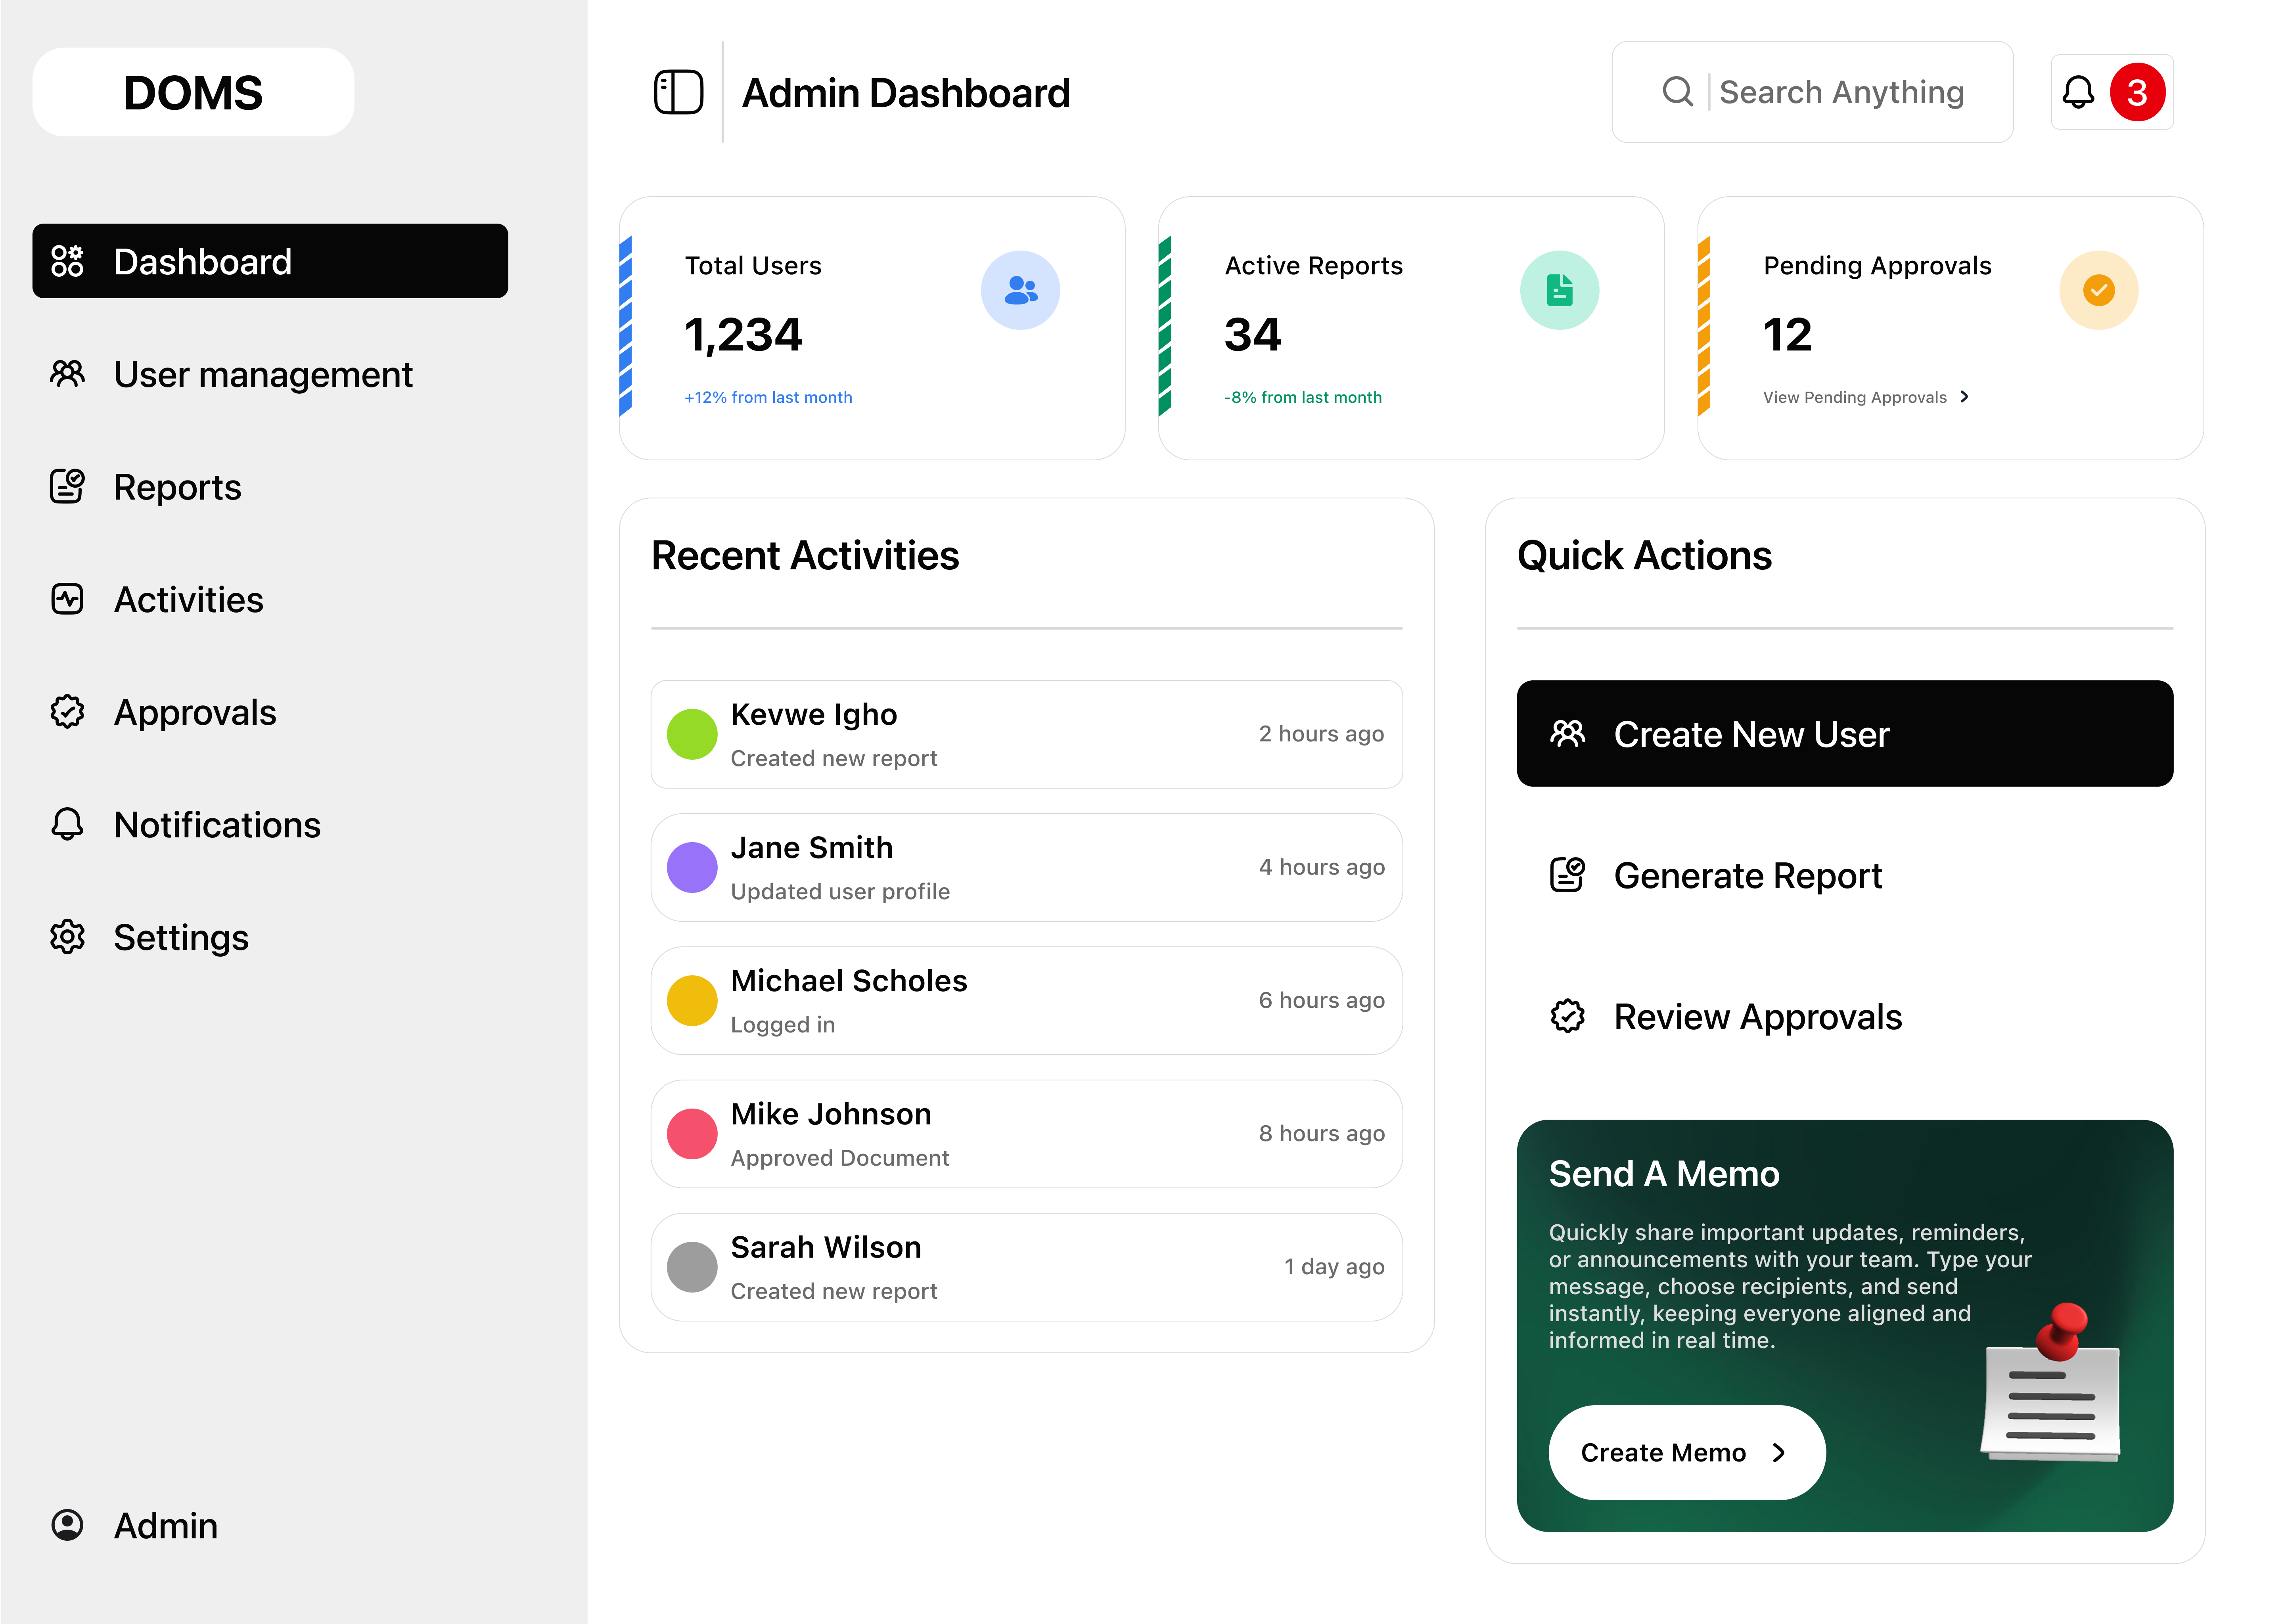Click the bell icon showing 3 notifications
This screenshot has width=2284, height=1624.
click(x=2079, y=92)
